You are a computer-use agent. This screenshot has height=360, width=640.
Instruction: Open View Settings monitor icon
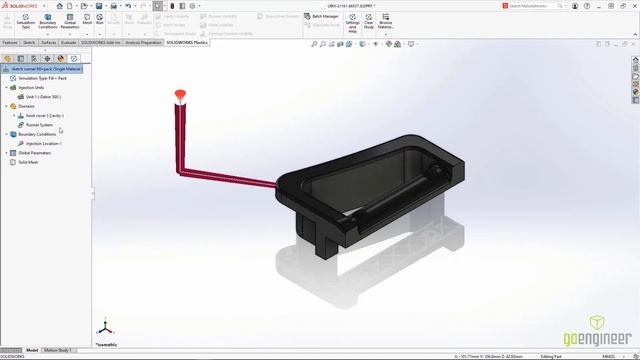411,44
